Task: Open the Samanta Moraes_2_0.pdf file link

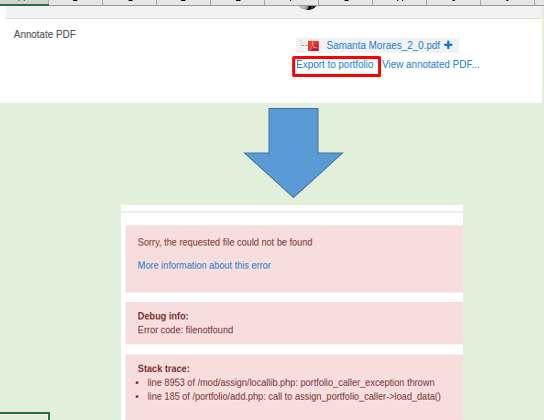Action: (383, 45)
